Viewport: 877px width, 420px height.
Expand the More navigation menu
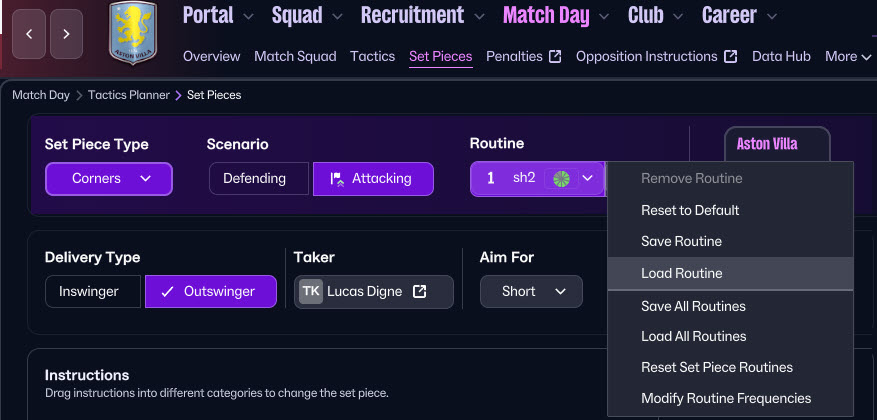click(848, 57)
